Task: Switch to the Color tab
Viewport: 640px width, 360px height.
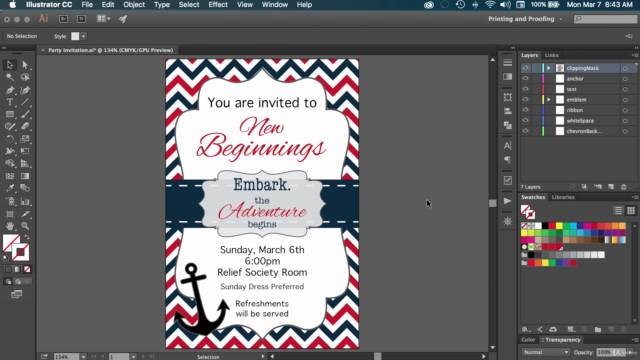Action: (x=528, y=340)
